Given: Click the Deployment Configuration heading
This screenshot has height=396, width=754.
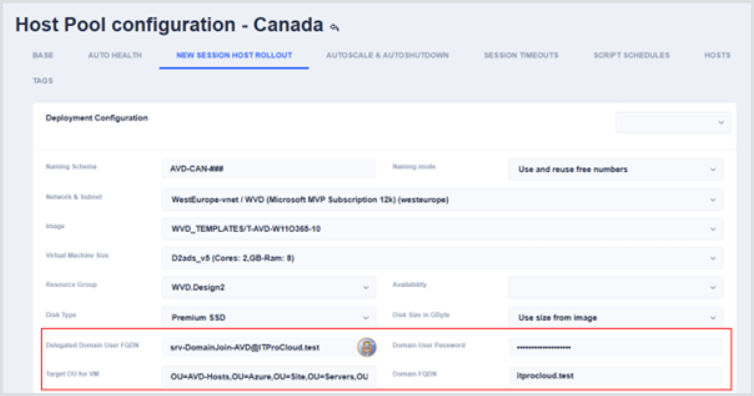Looking at the screenshot, I should pyautogui.click(x=97, y=118).
